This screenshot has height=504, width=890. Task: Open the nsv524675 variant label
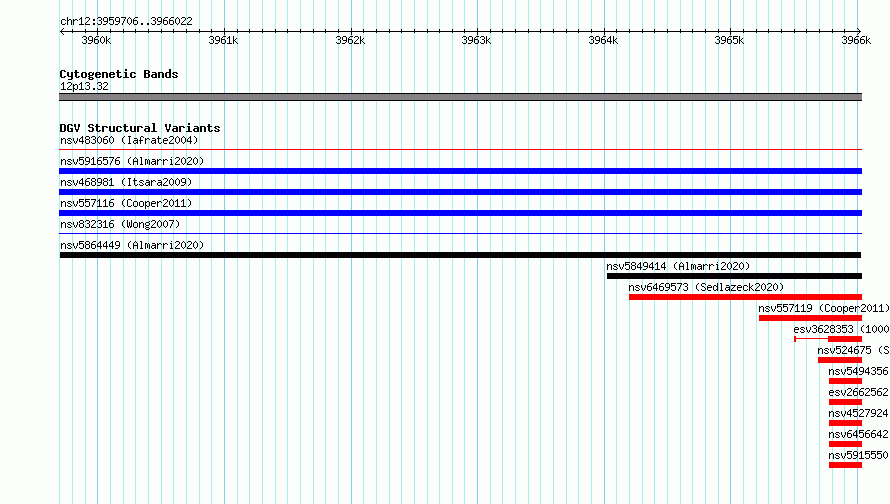(853, 350)
